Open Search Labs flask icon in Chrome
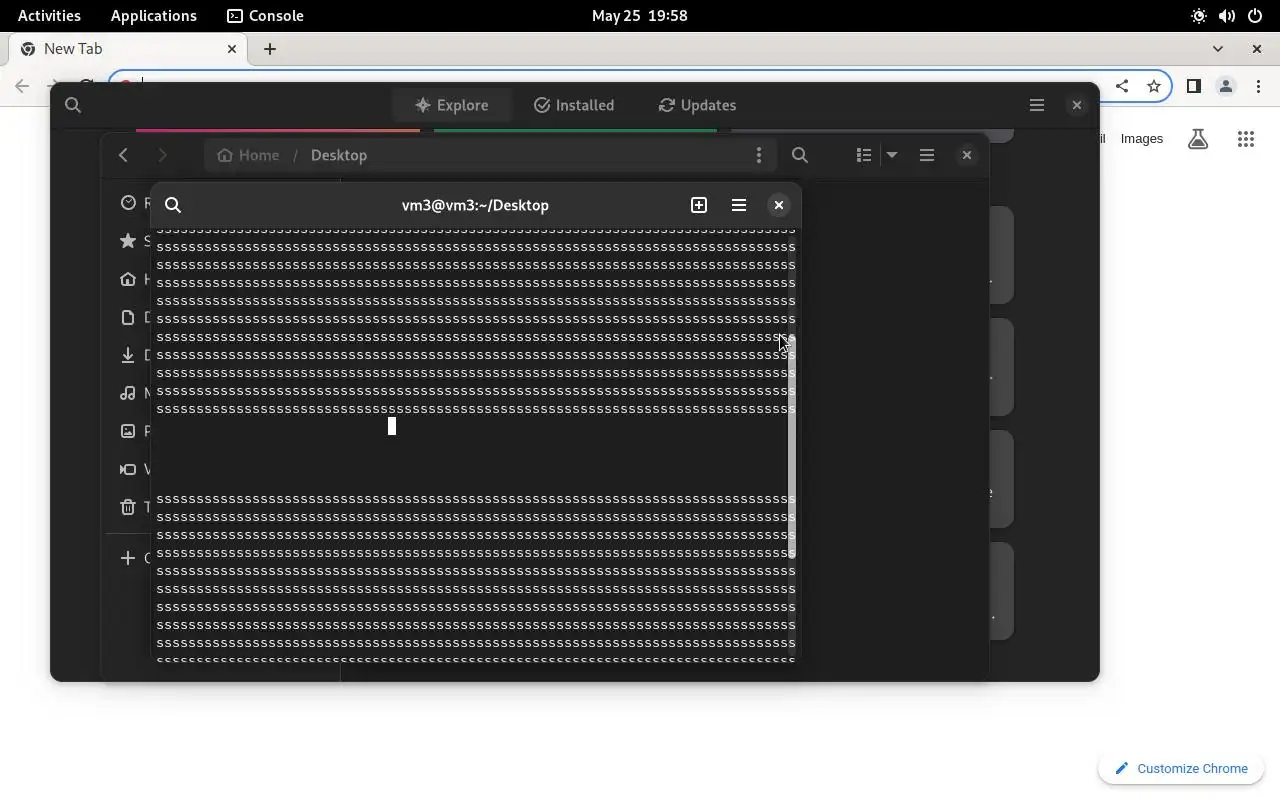Screen dimensions: 1280x800 [x=1198, y=139]
